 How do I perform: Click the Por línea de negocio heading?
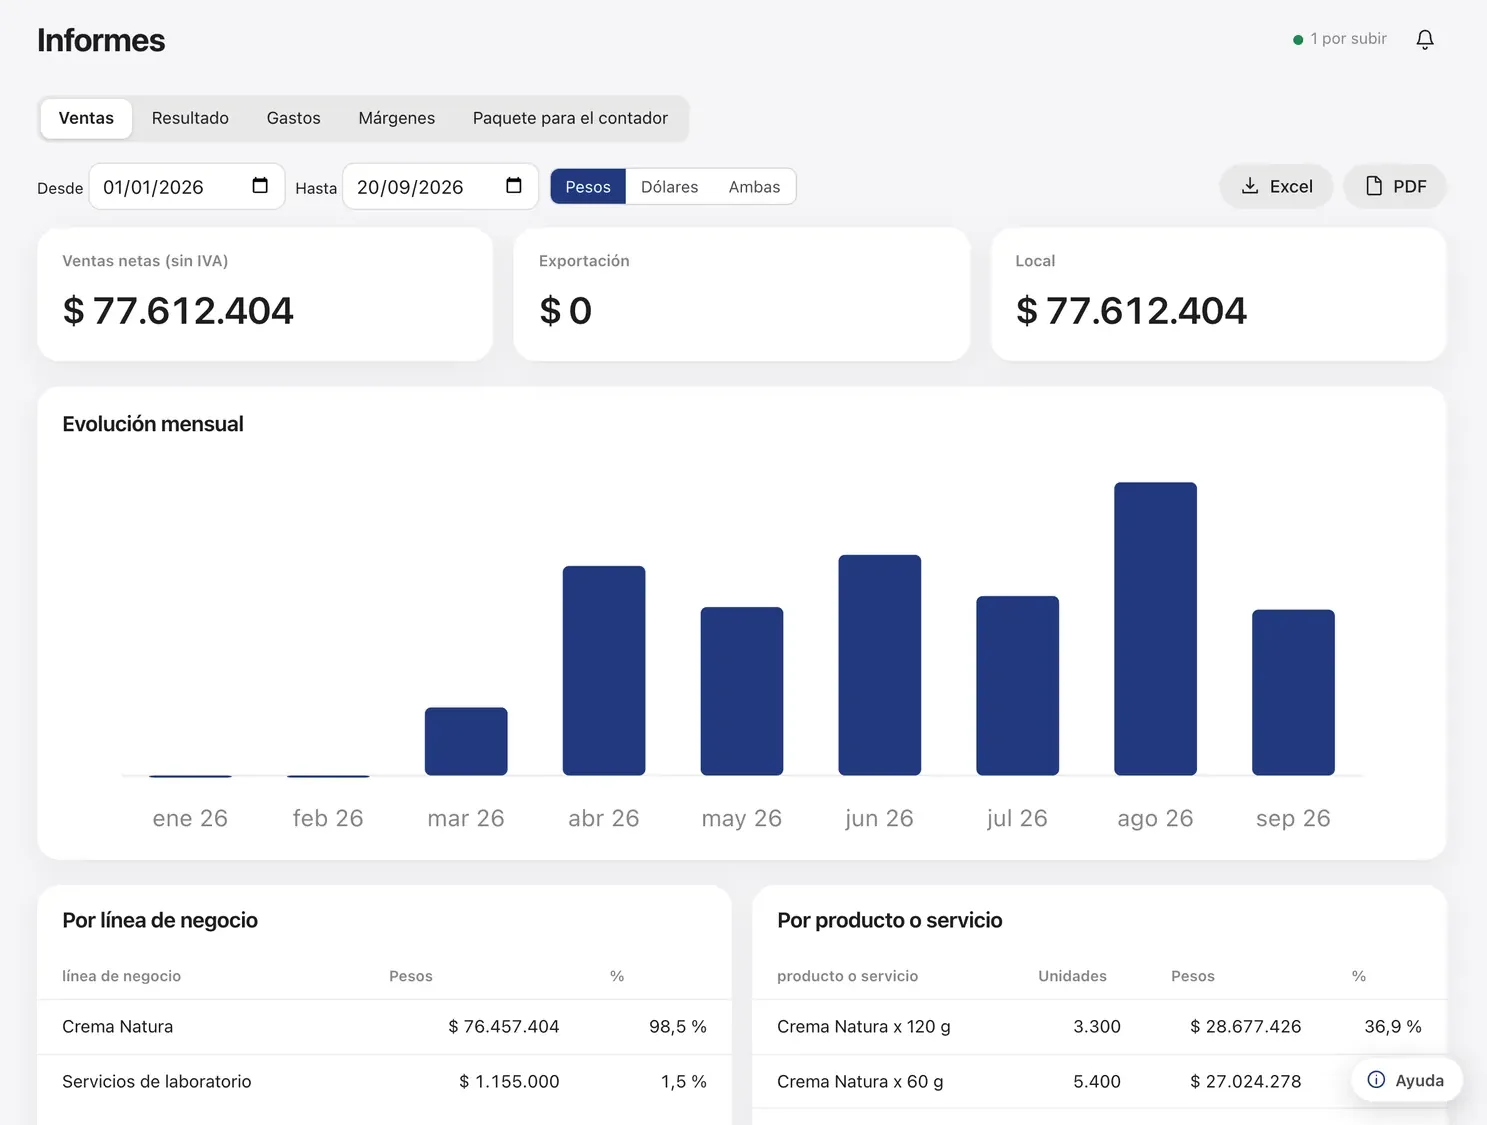click(x=160, y=920)
